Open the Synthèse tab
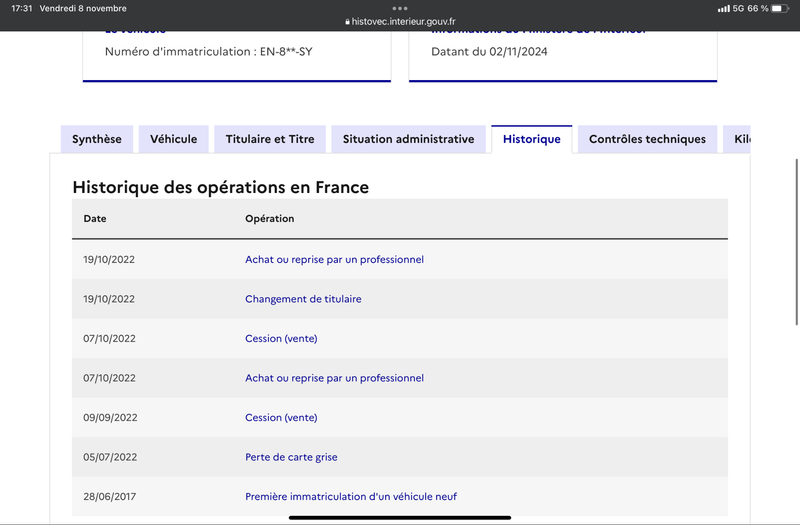 click(x=96, y=139)
